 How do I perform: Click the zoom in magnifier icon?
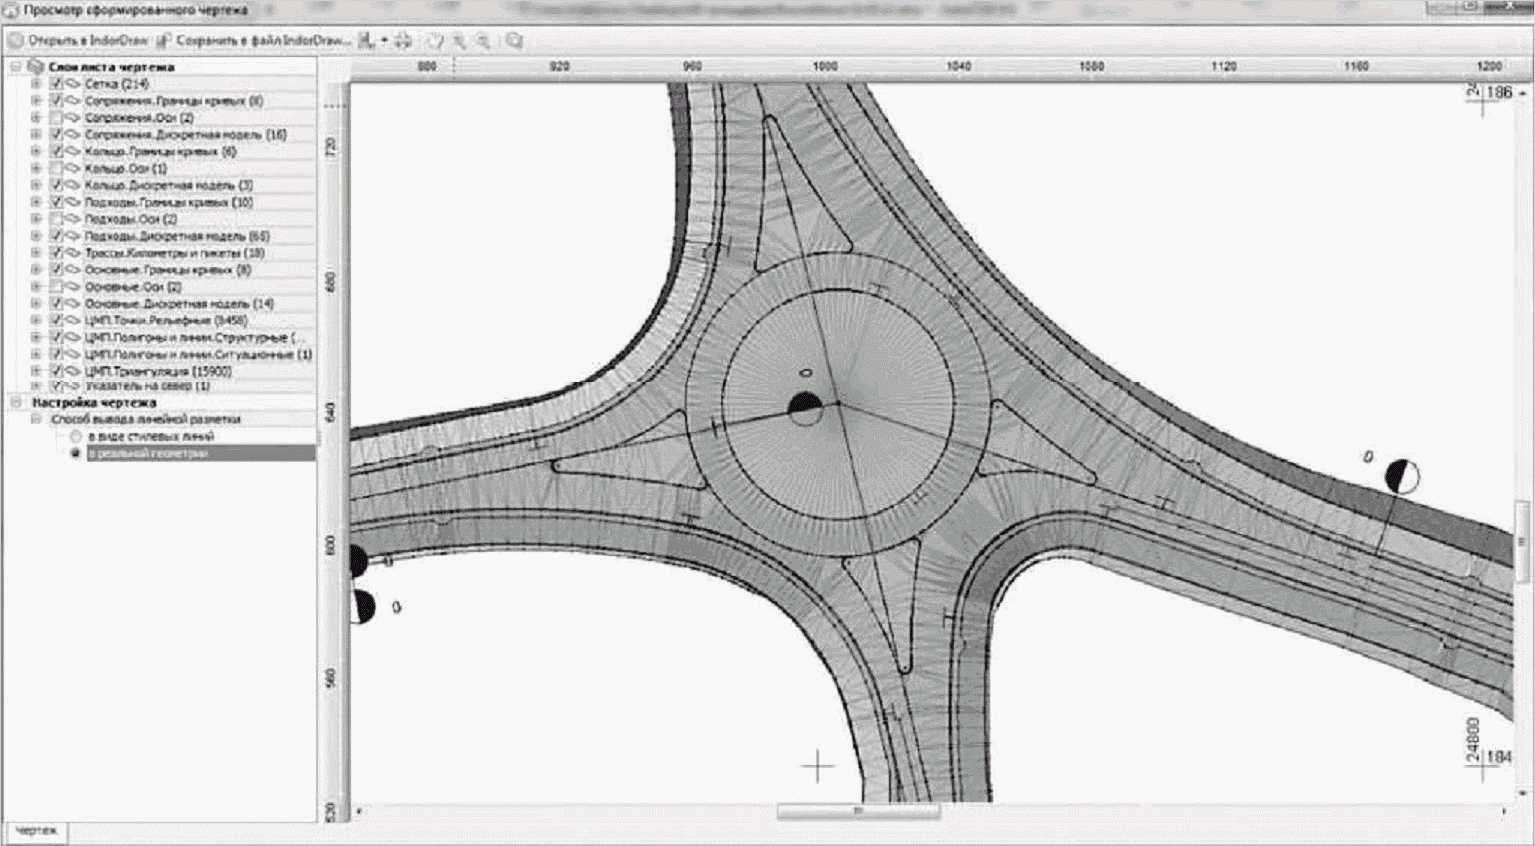459,41
